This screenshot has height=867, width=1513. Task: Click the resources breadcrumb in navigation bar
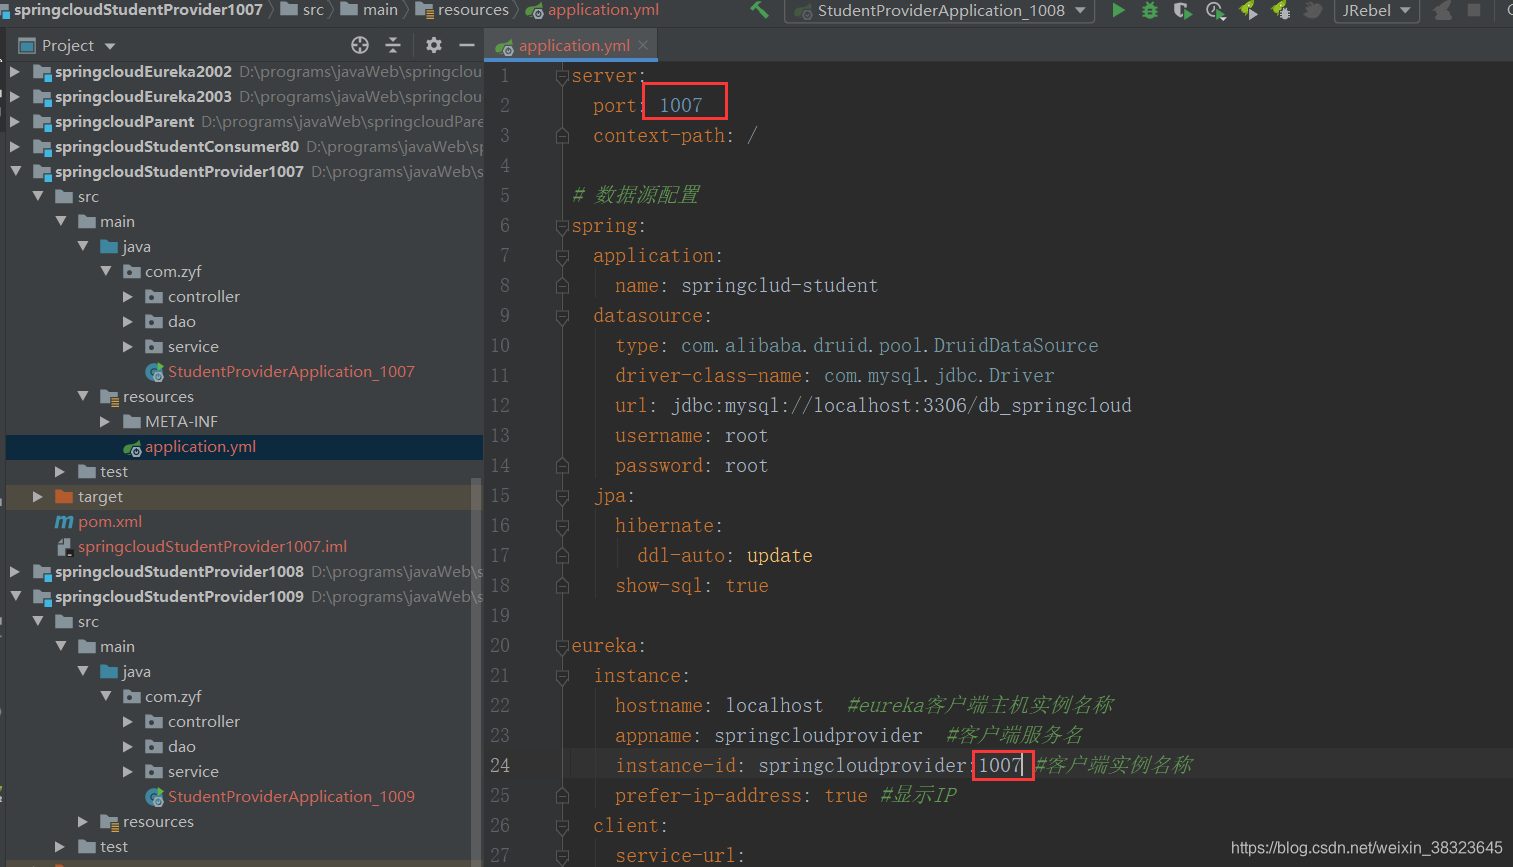point(462,10)
